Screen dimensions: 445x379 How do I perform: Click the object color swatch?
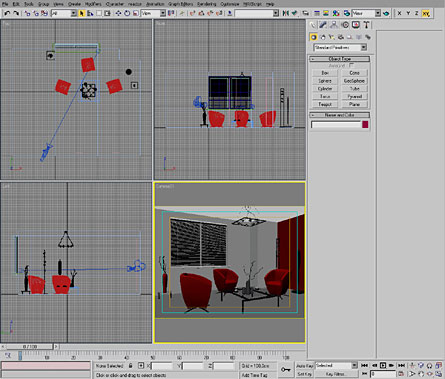(365, 124)
